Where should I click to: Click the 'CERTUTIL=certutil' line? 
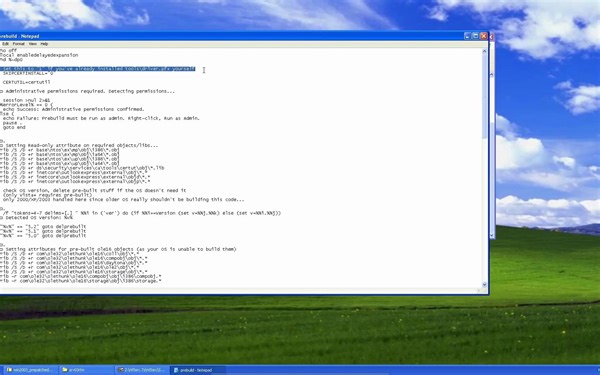[x=26, y=82]
